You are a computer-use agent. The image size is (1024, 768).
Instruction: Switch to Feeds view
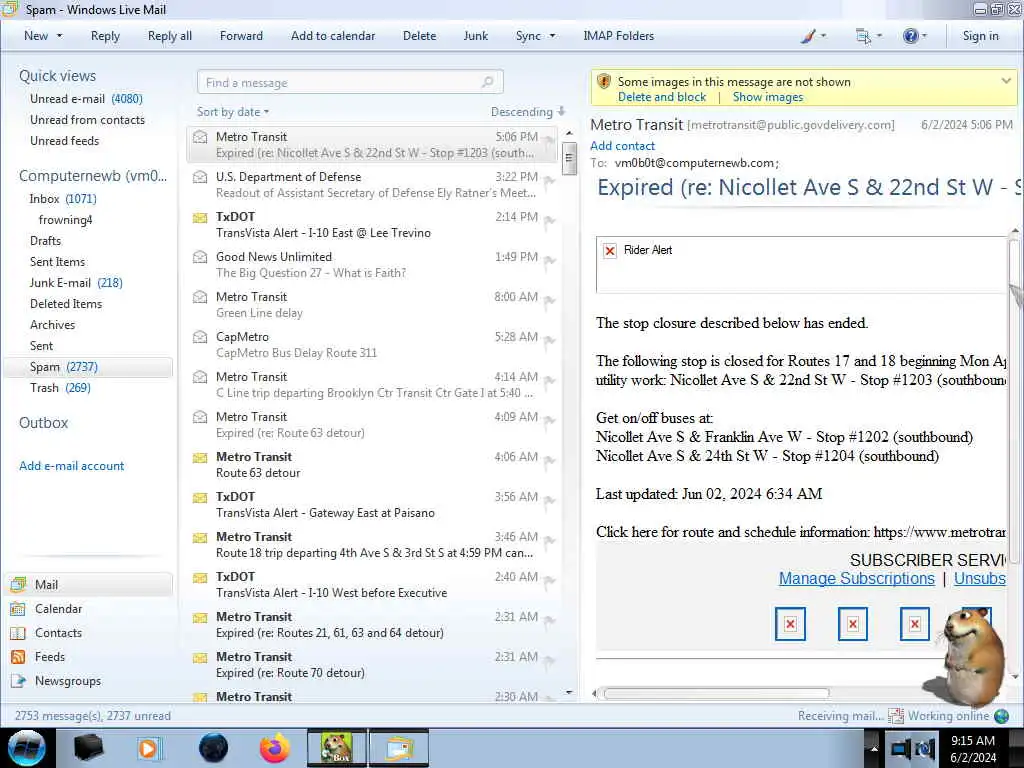click(50, 657)
